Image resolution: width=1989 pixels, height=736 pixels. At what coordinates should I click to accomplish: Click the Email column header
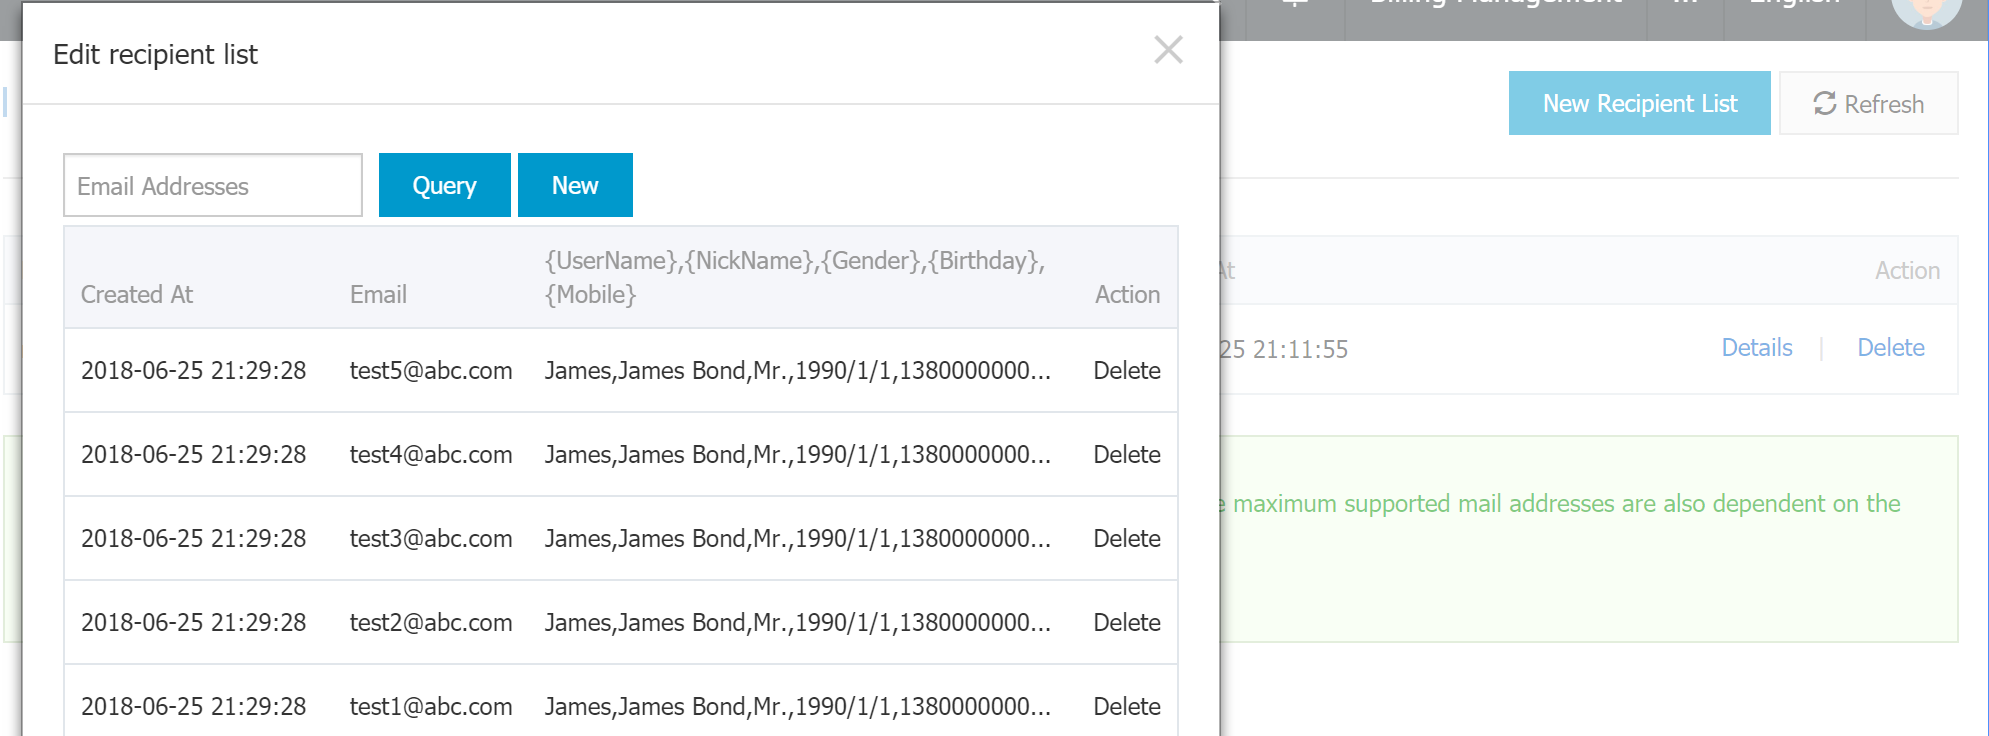pos(378,295)
